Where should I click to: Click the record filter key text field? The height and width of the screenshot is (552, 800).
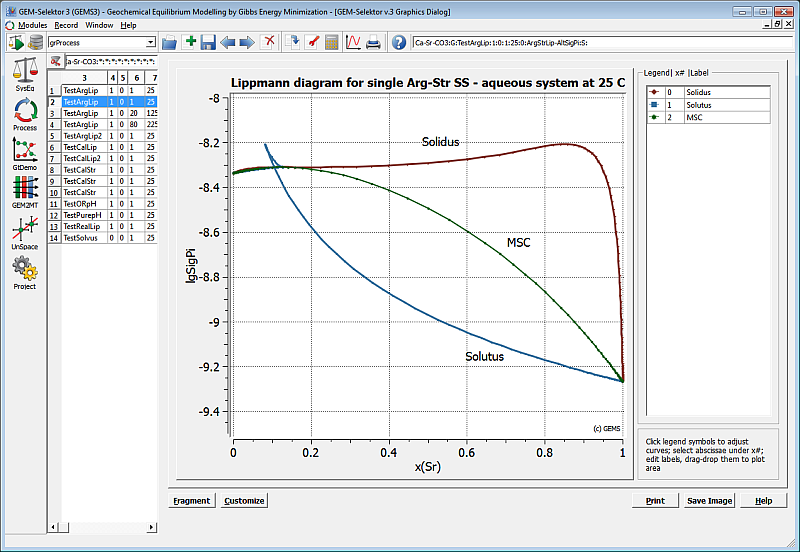point(111,62)
